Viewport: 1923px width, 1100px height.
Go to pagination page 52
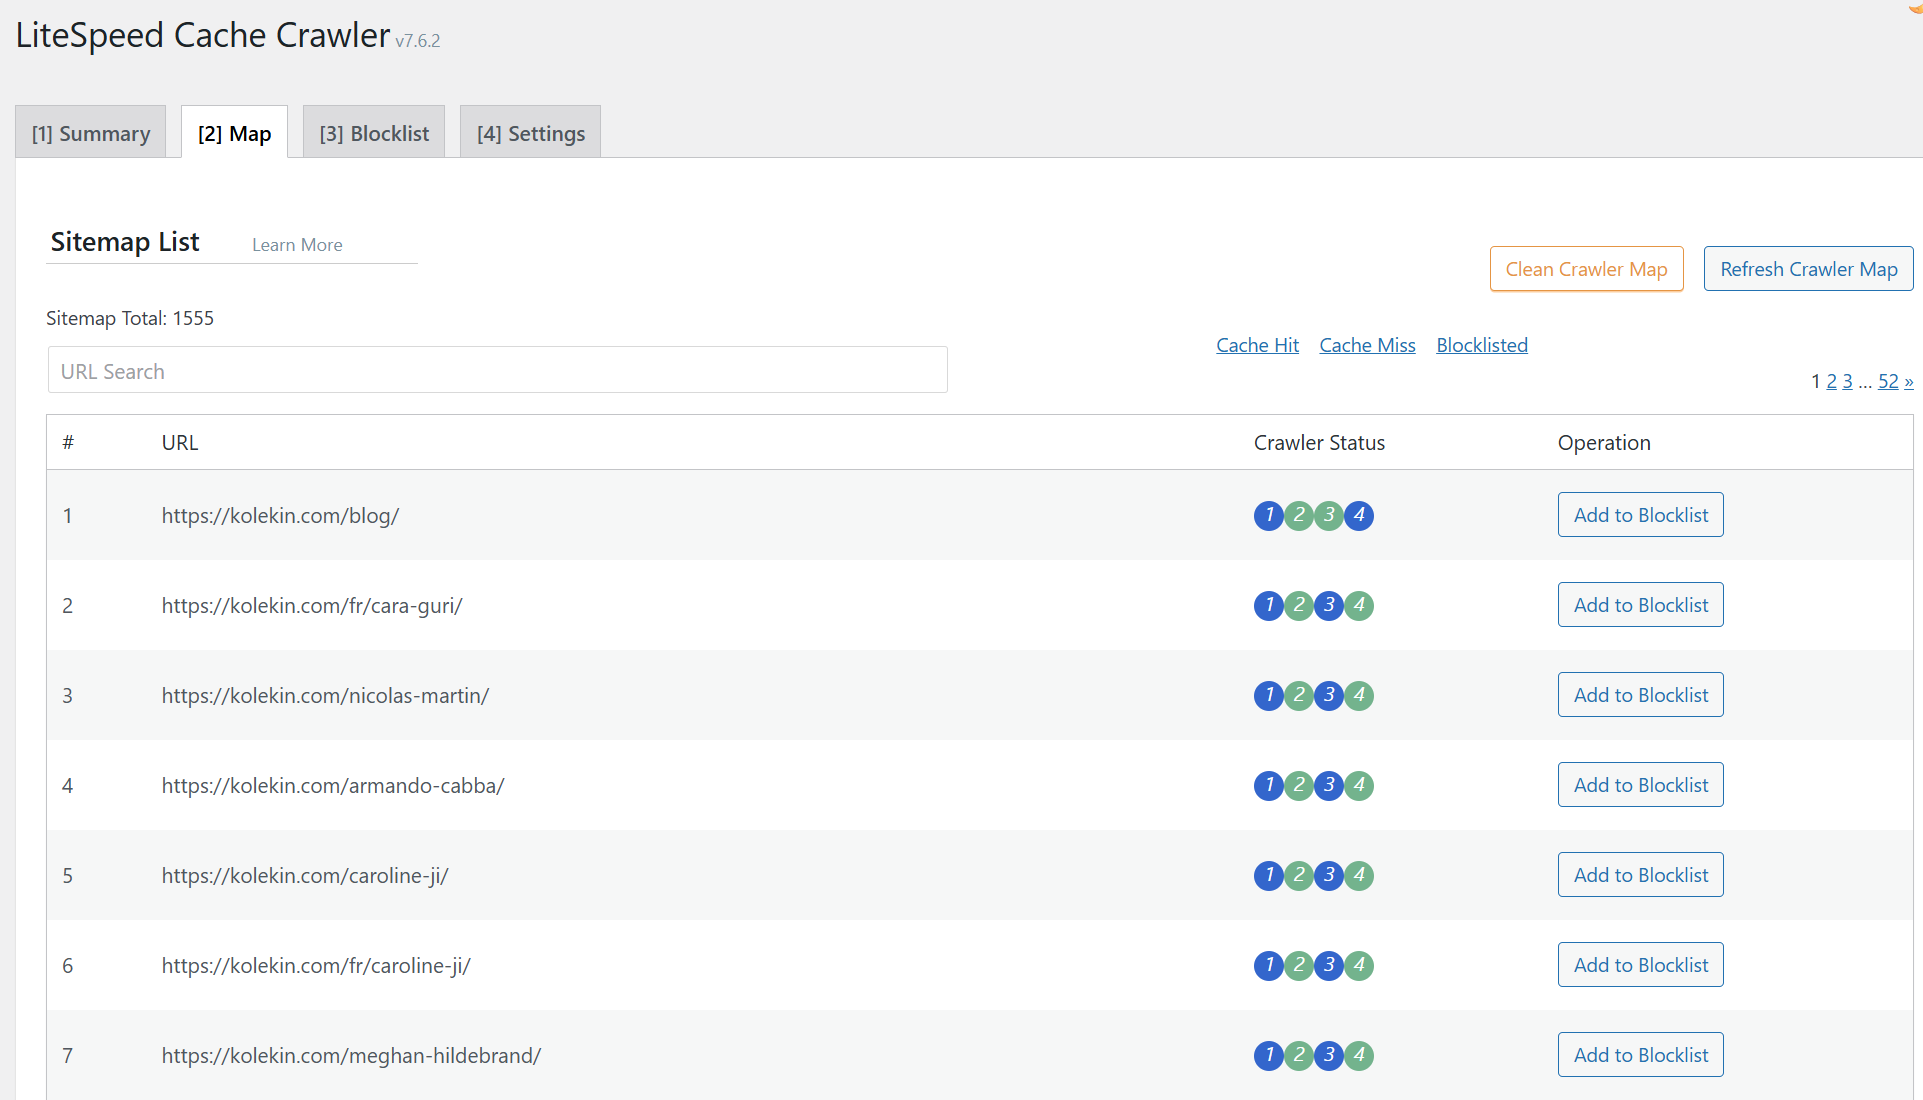(1887, 381)
